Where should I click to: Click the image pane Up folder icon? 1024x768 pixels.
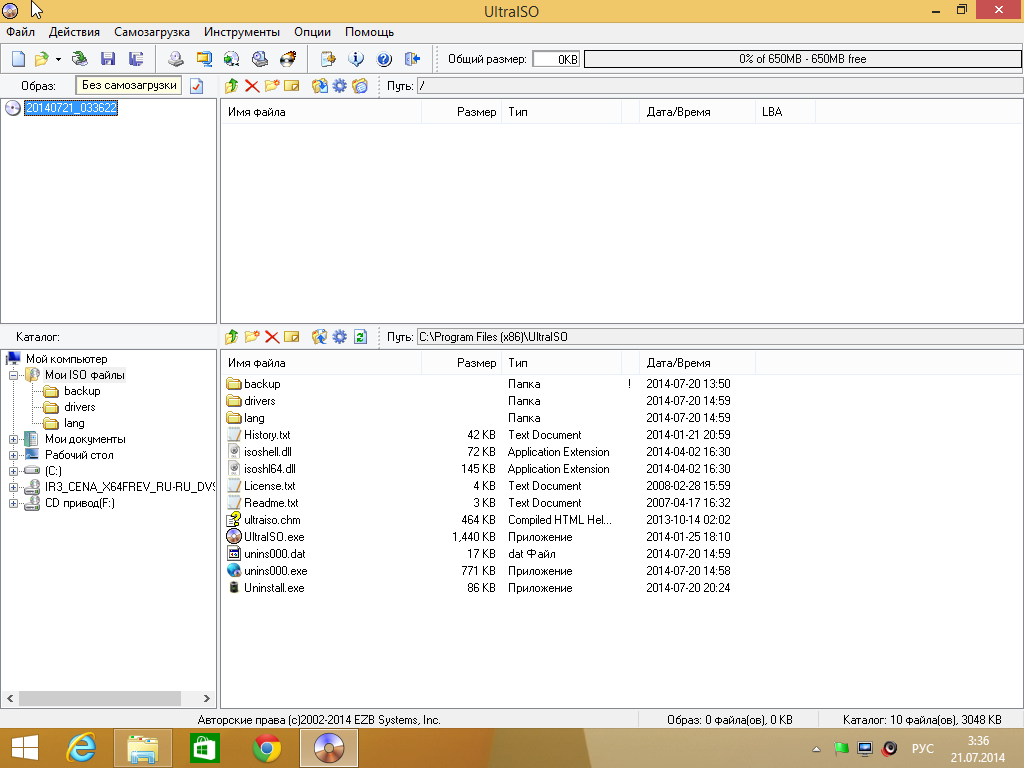click(x=231, y=86)
